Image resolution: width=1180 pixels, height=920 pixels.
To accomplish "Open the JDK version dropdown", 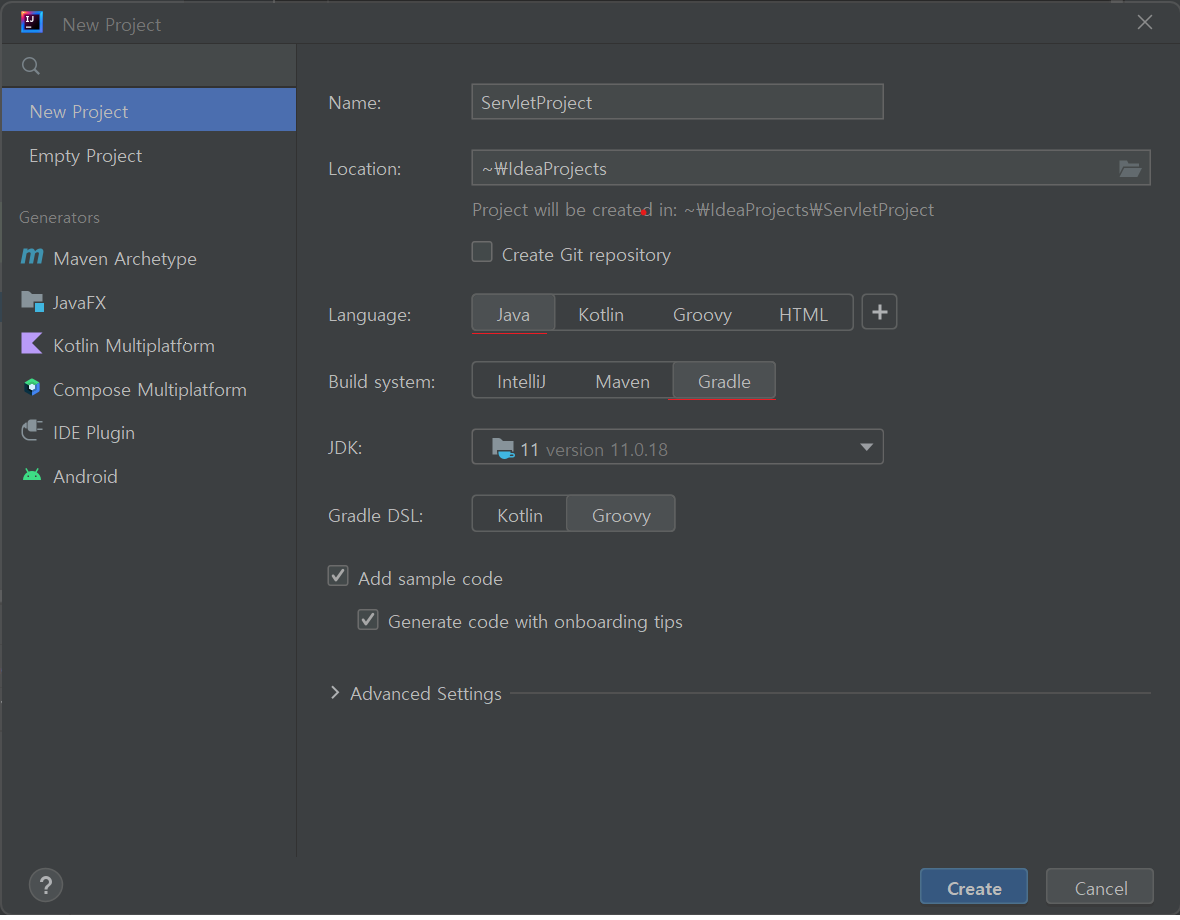I will point(677,448).
